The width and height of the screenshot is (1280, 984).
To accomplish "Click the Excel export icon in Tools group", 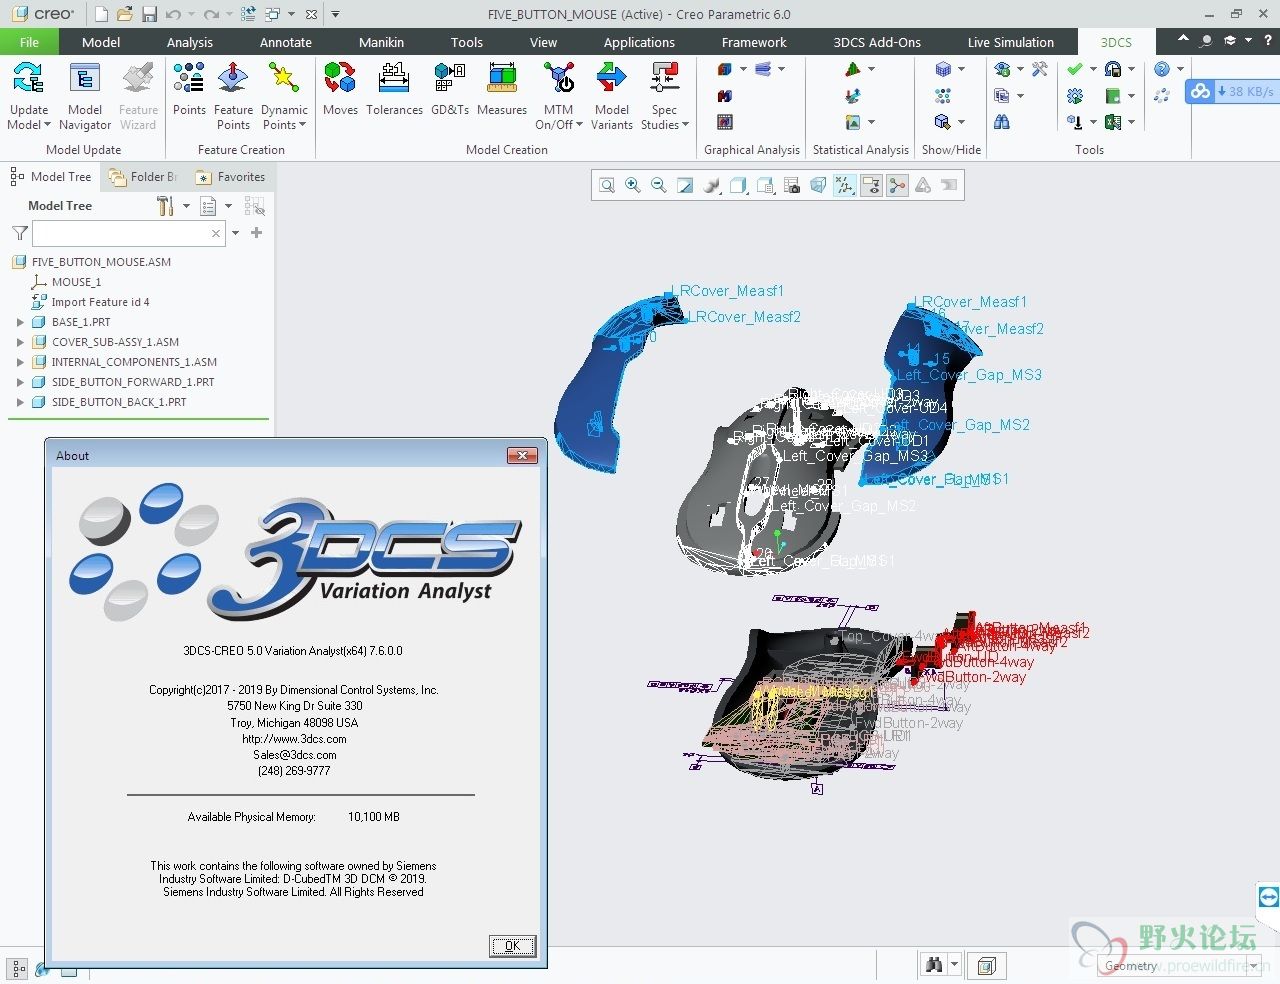I will click(1113, 122).
